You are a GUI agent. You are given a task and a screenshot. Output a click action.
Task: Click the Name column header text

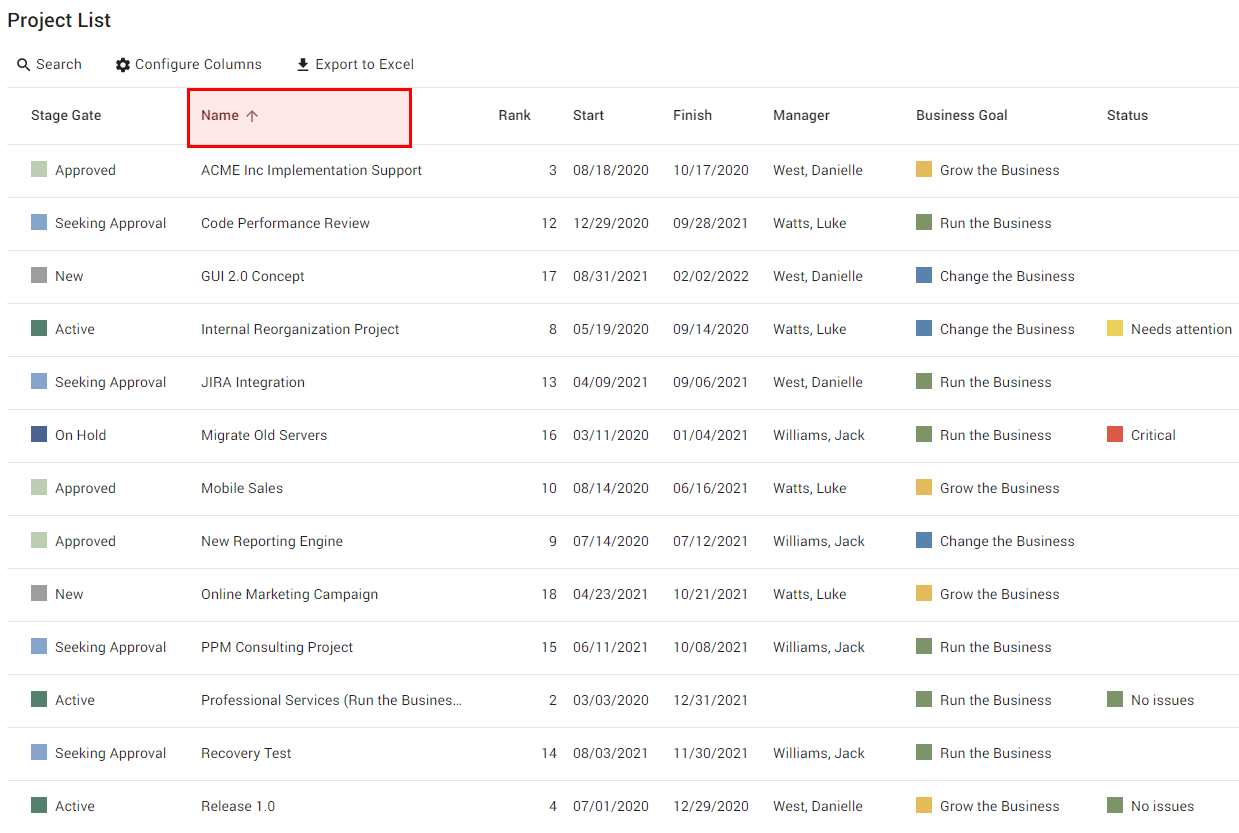pos(220,116)
